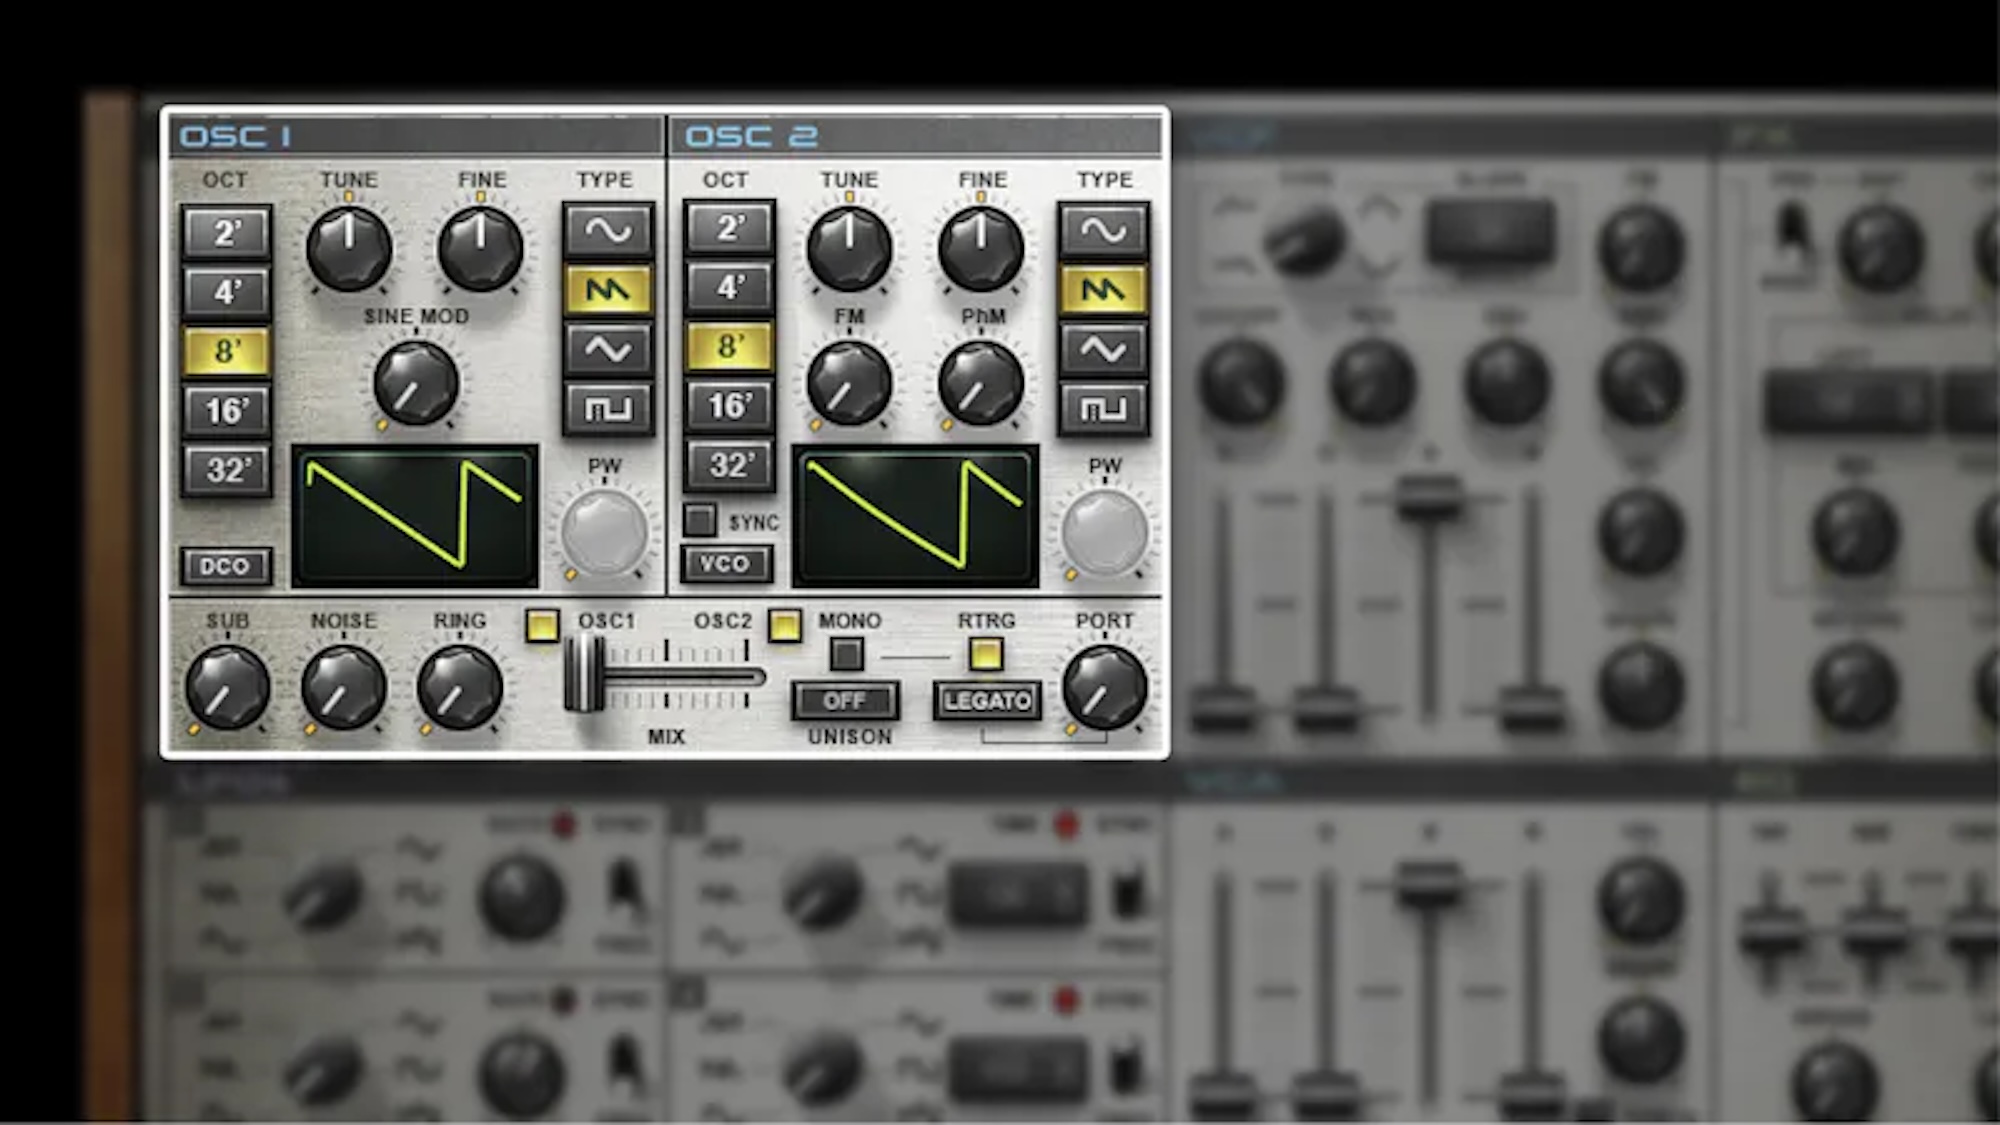The width and height of the screenshot is (2000, 1125).
Task: Click the SUB level knob
Action: point(228,687)
